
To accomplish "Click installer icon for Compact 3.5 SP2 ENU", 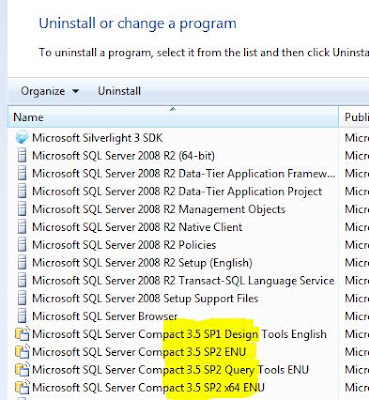I will click(x=22, y=352).
